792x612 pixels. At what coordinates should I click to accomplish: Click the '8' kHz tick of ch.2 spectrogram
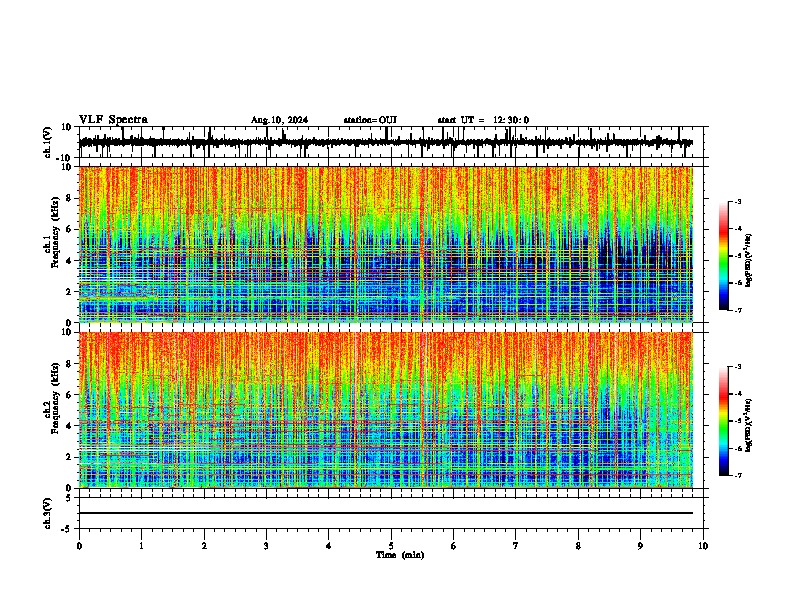pyautogui.click(x=70, y=364)
